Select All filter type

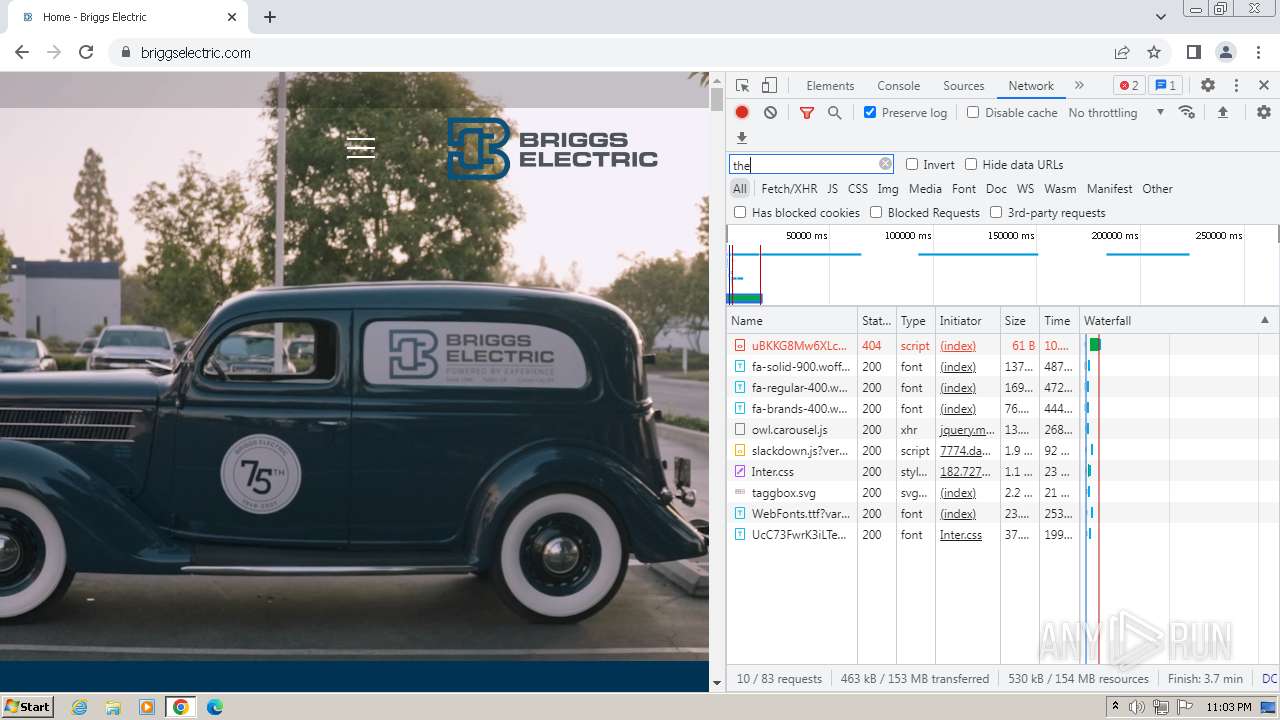[x=740, y=189]
